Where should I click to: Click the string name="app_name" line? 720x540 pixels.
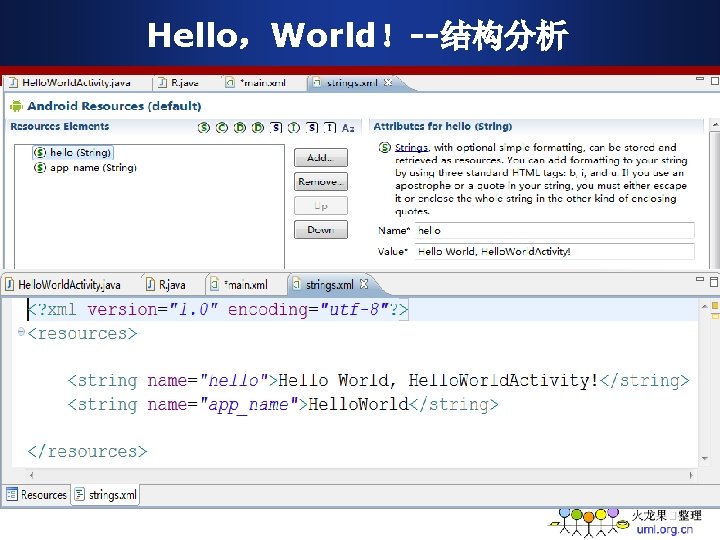tap(283, 405)
